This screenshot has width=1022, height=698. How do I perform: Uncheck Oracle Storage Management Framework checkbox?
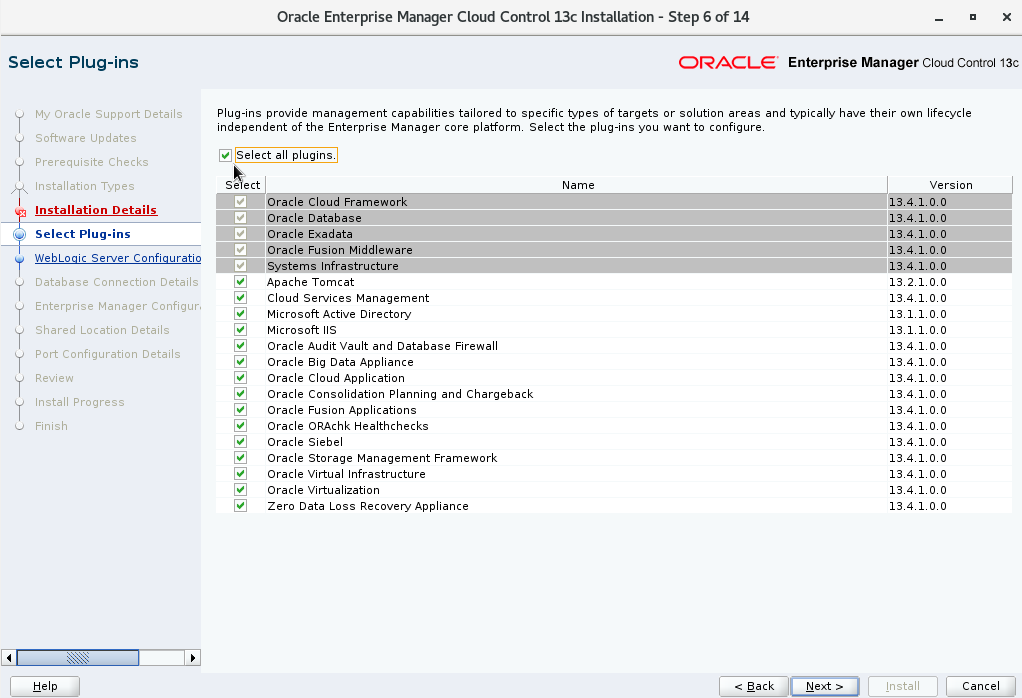click(241, 458)
